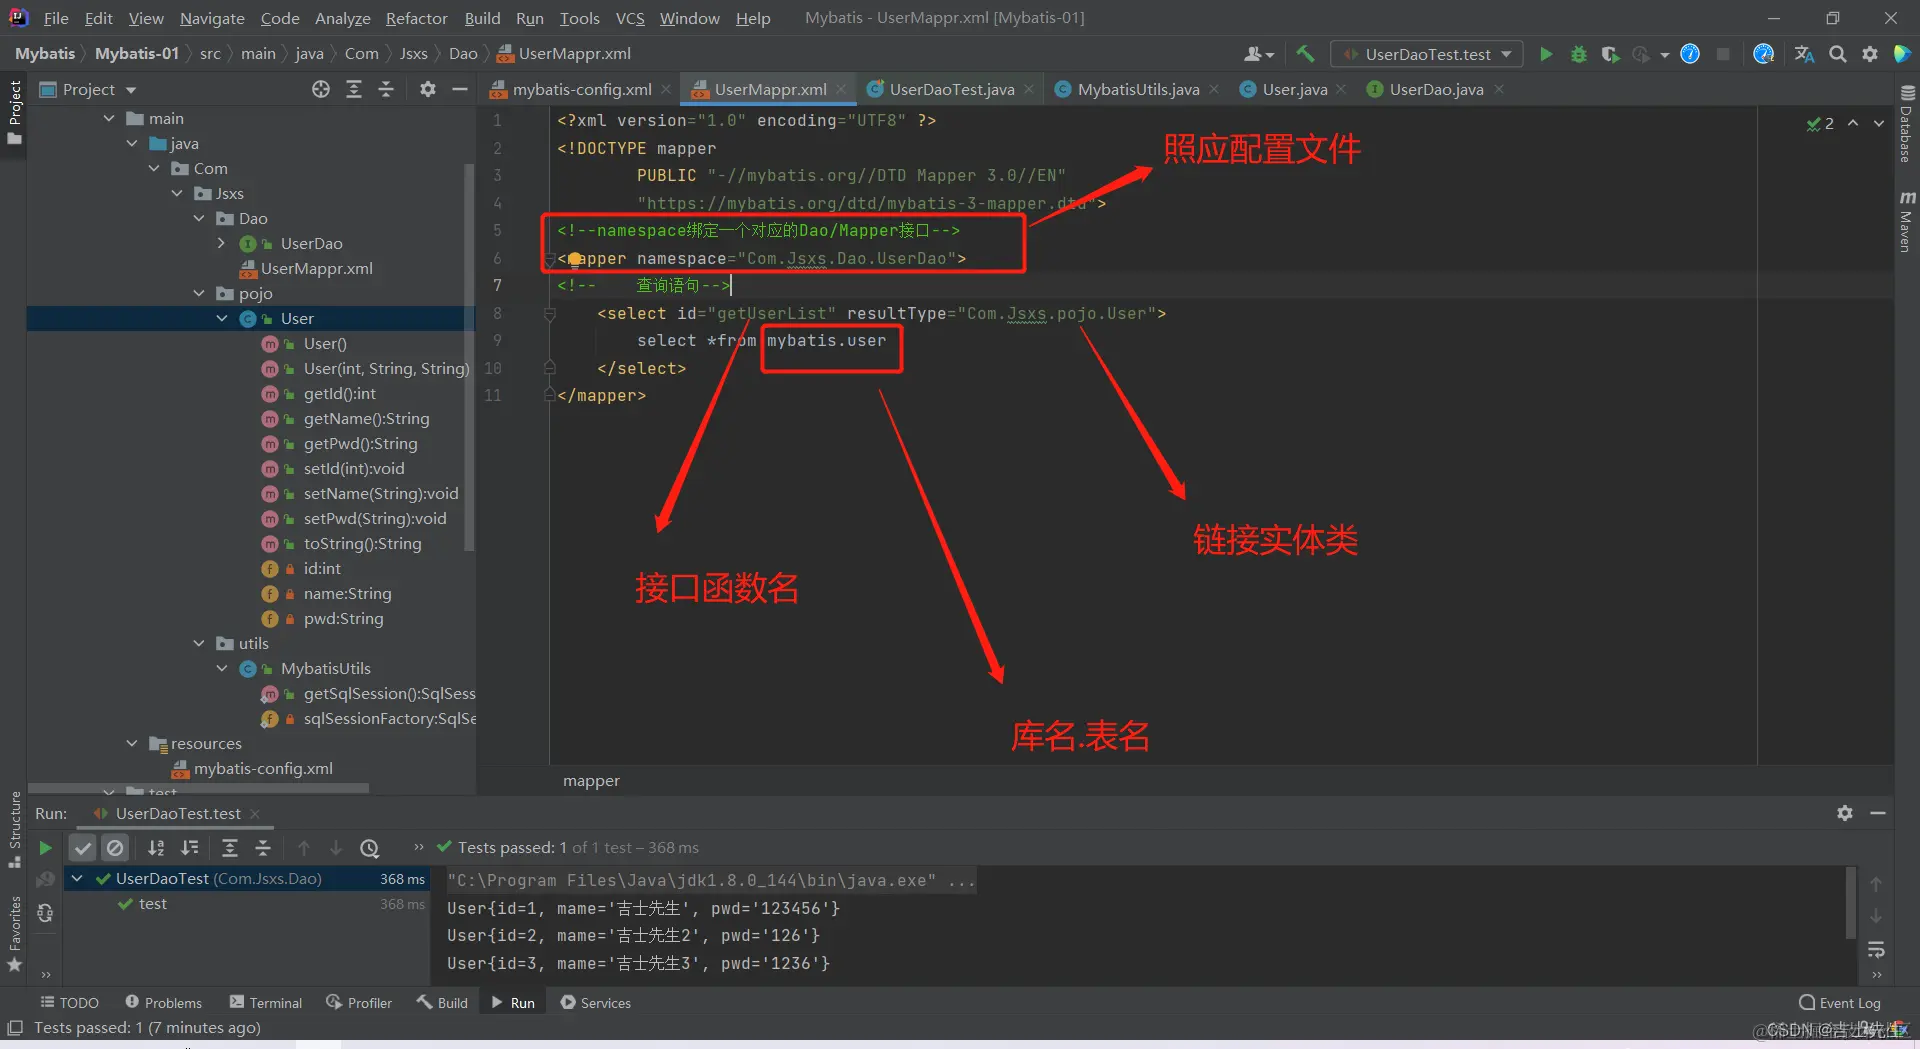Collapse the pojo package
The width and height of the screenshot is (1920, 1049).
click(199, 293)
